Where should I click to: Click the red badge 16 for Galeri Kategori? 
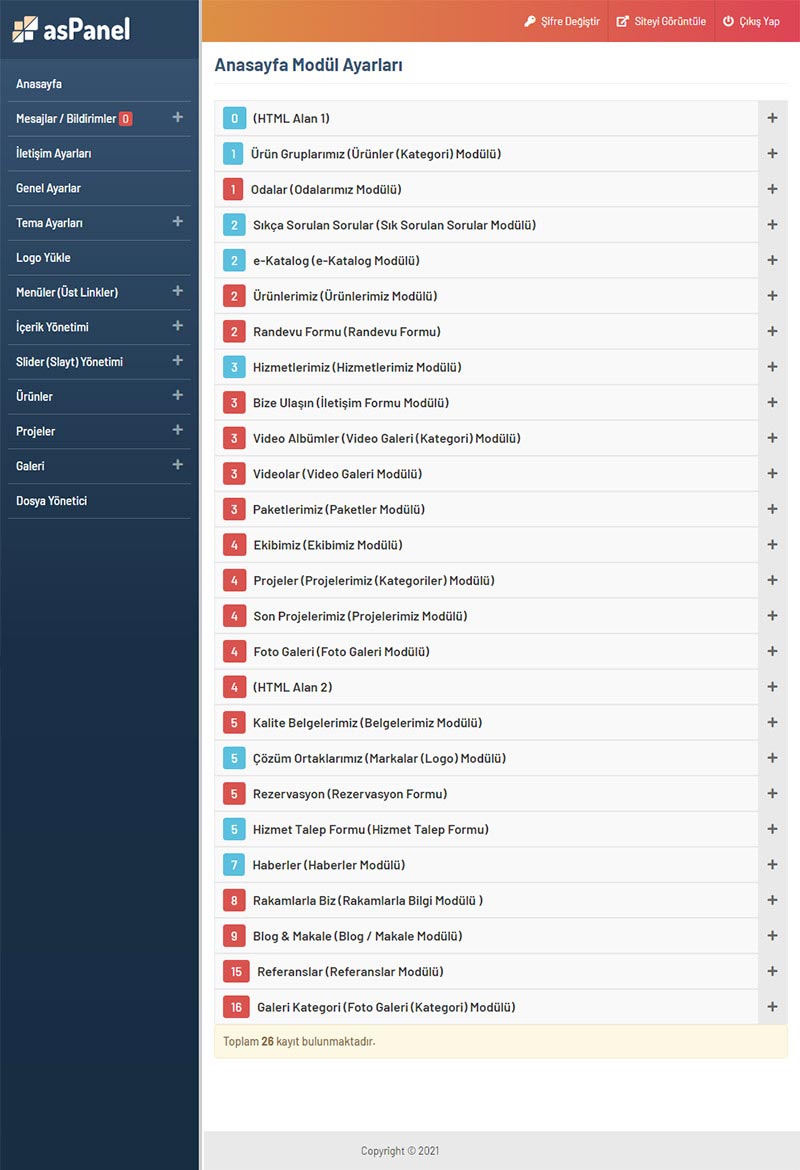(236, 1007)
